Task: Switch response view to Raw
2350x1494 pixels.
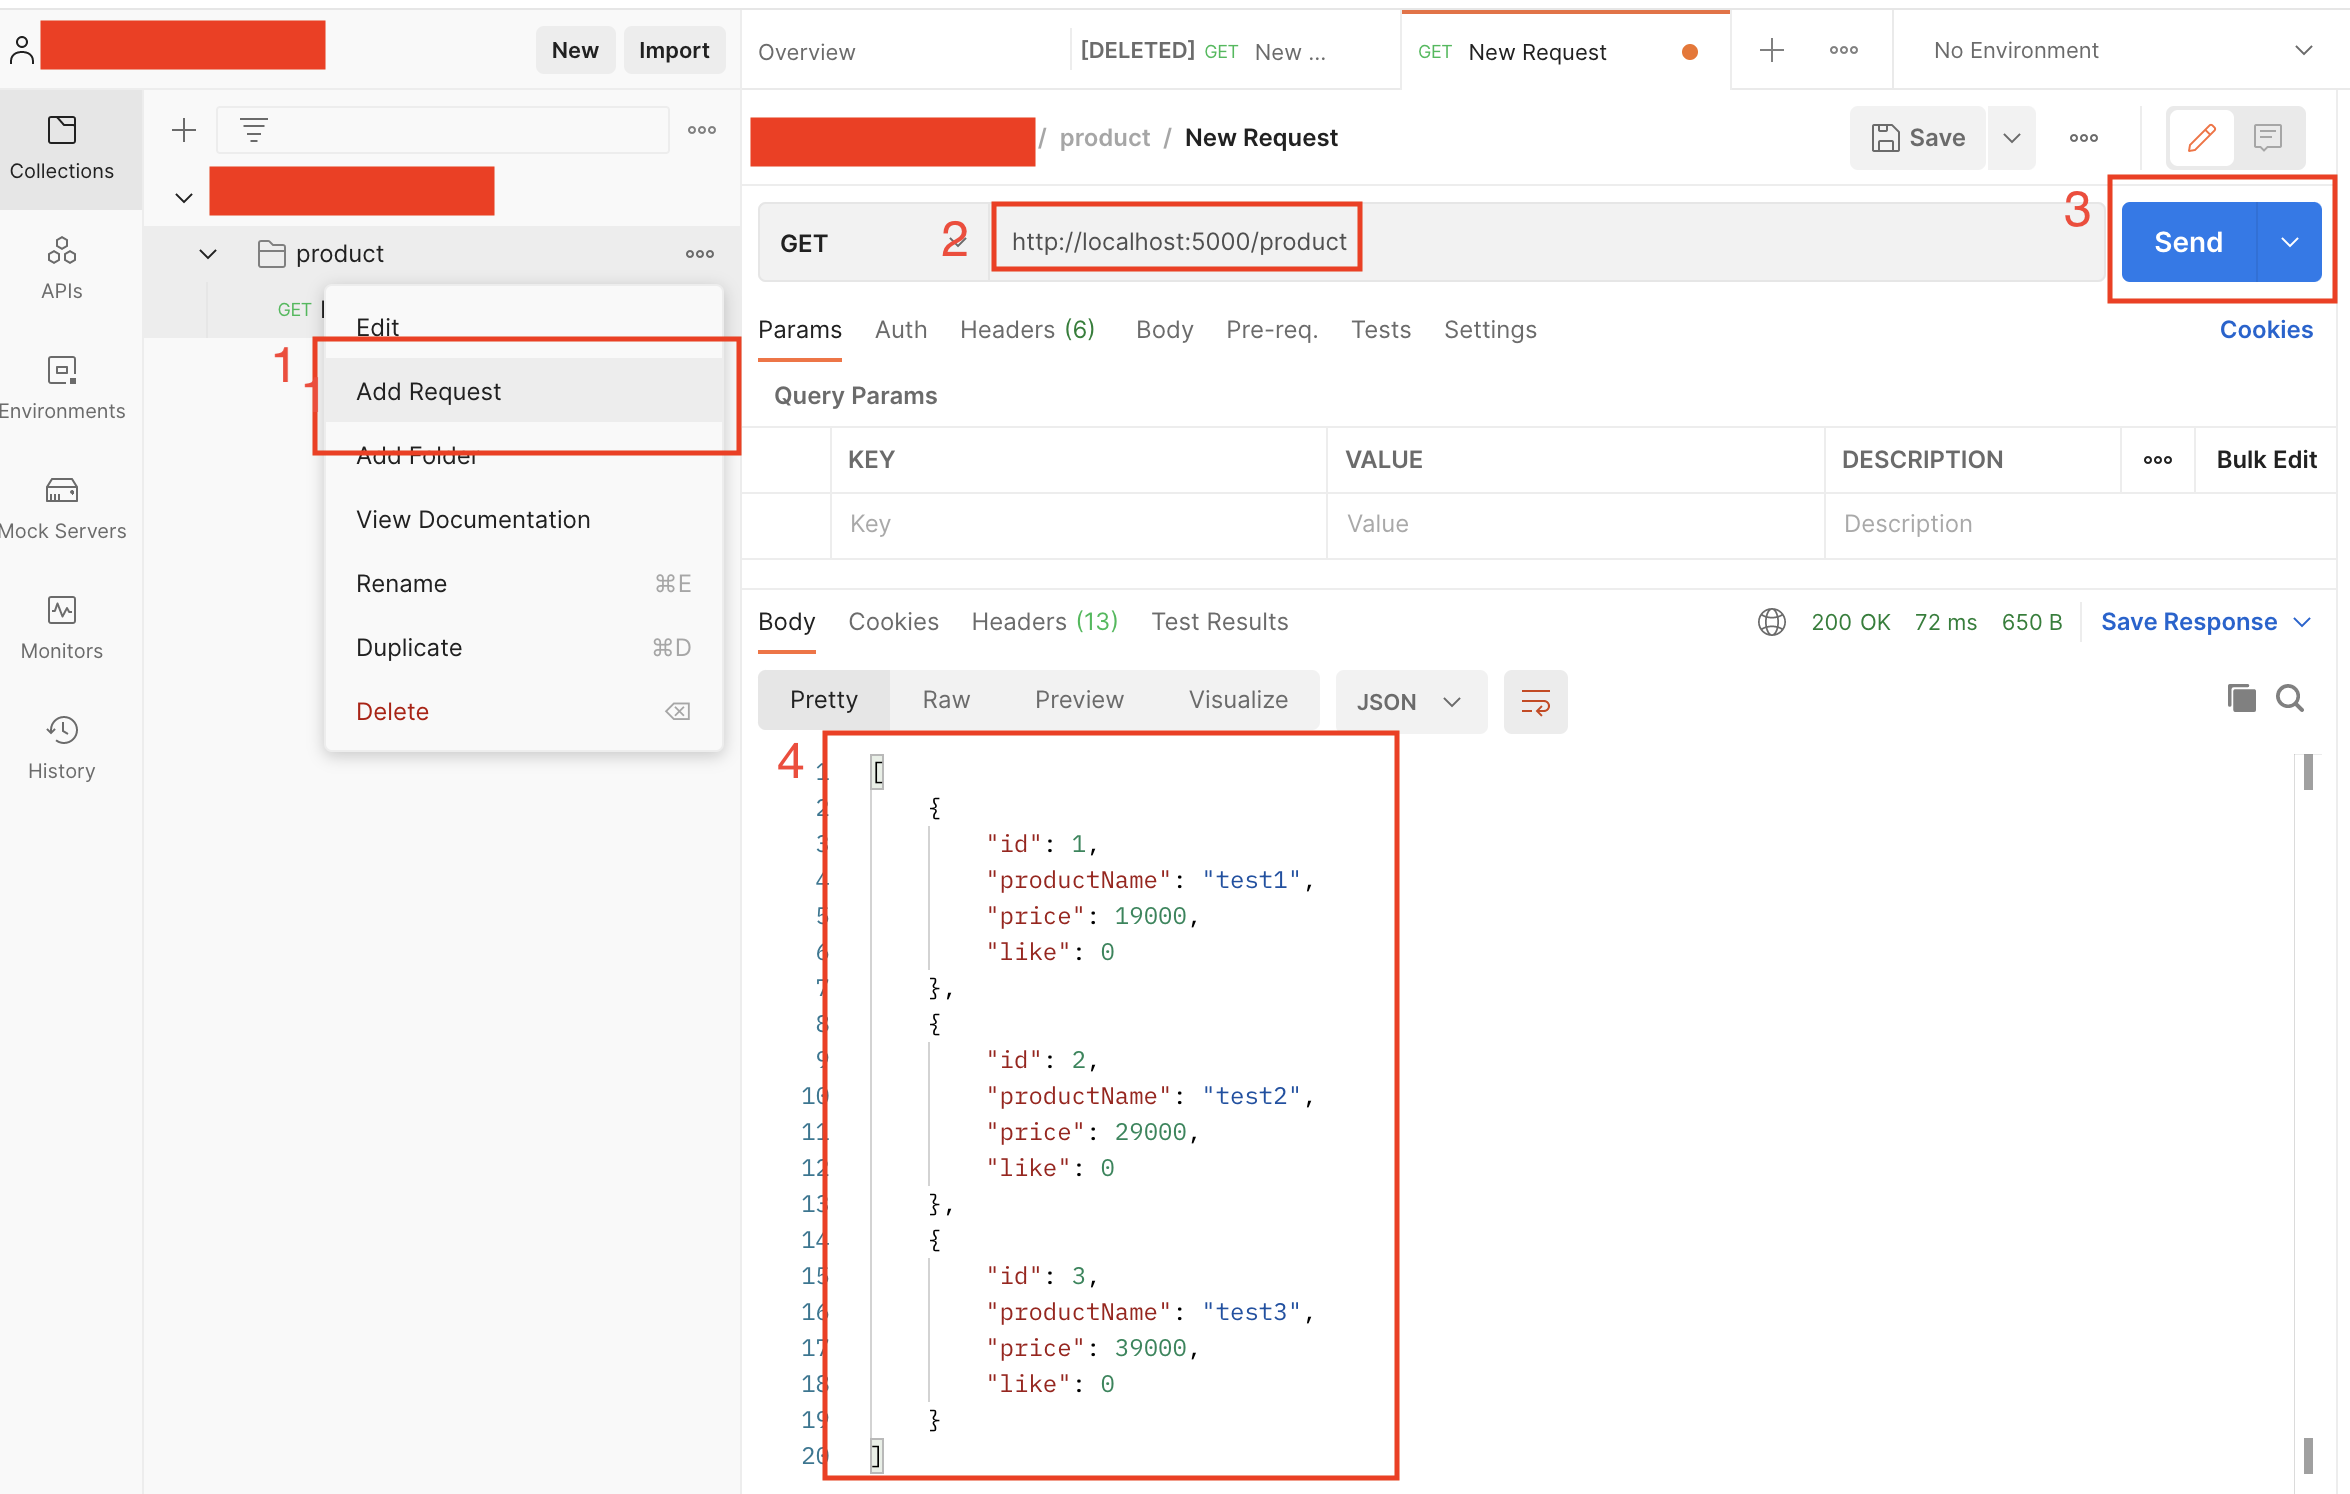Action: [x=946, y=700]
